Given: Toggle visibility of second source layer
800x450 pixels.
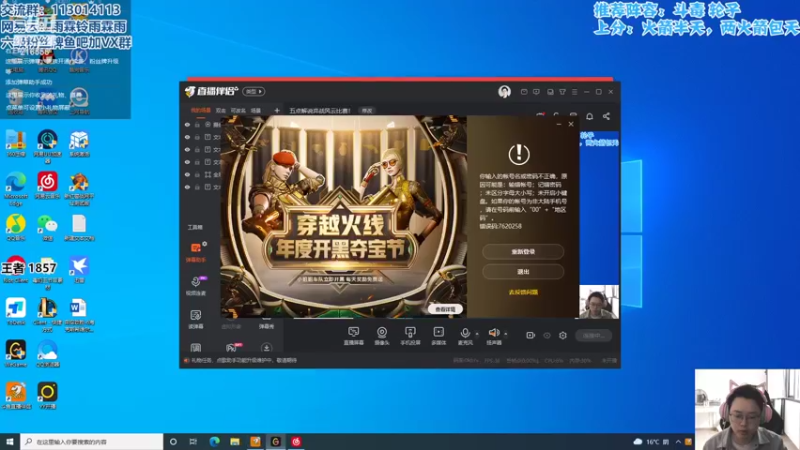Looking at the screenshot, I should click(x=187, y=137).
